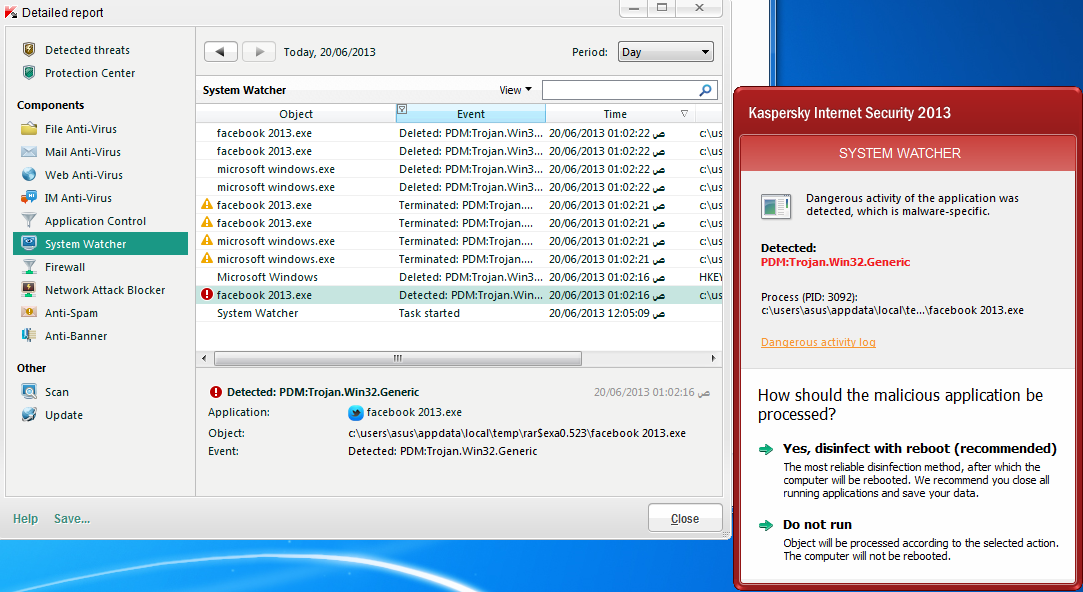Viewport: 1083px width, 592px height.
Task: Click the computer icon in System Watcher alert
Action: 776,205
